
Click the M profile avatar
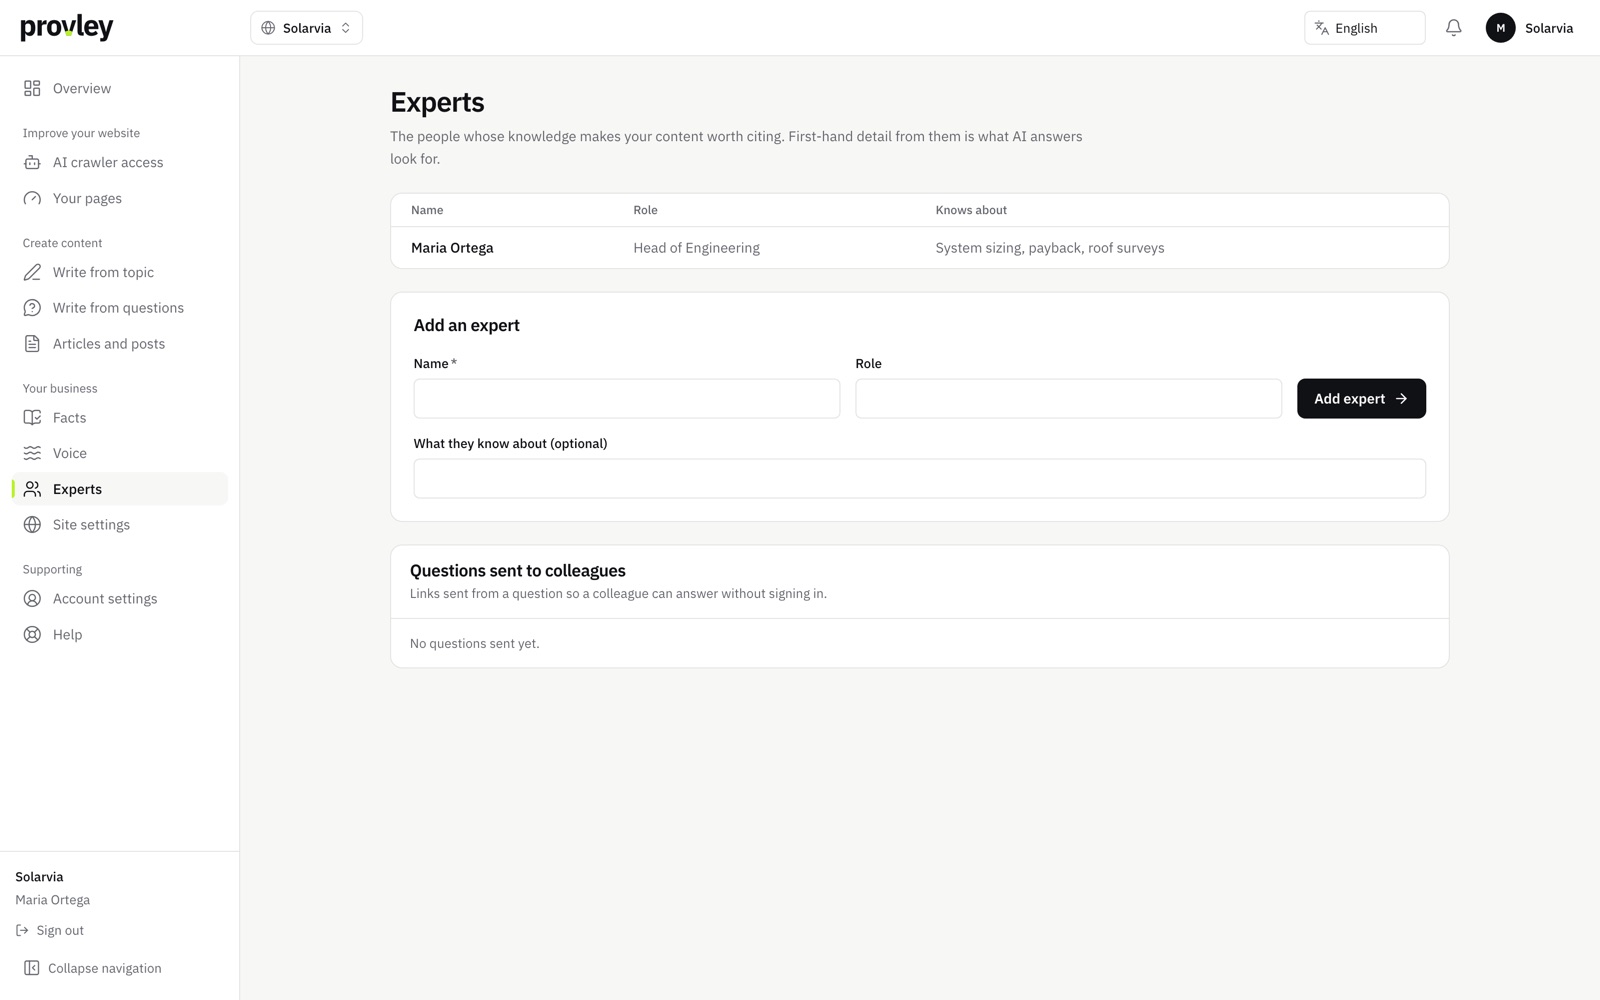[x=1500, y=28]
